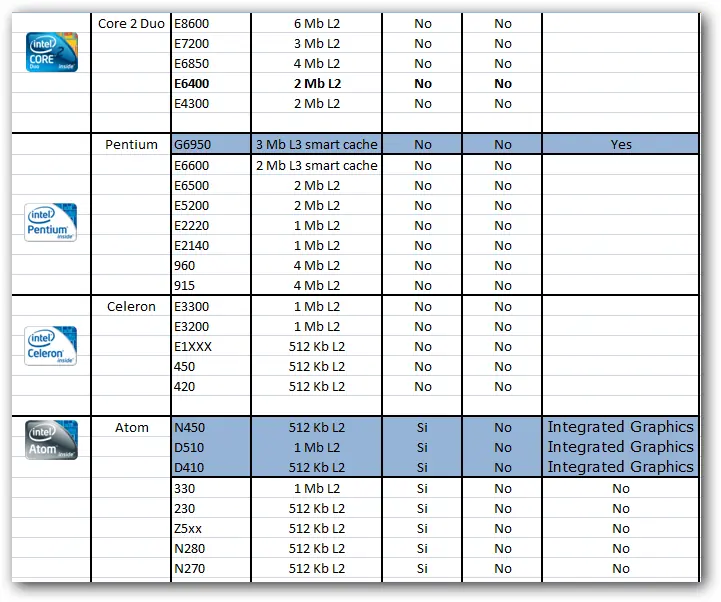Click the Intel Pentium inside logo

point(51,222)
